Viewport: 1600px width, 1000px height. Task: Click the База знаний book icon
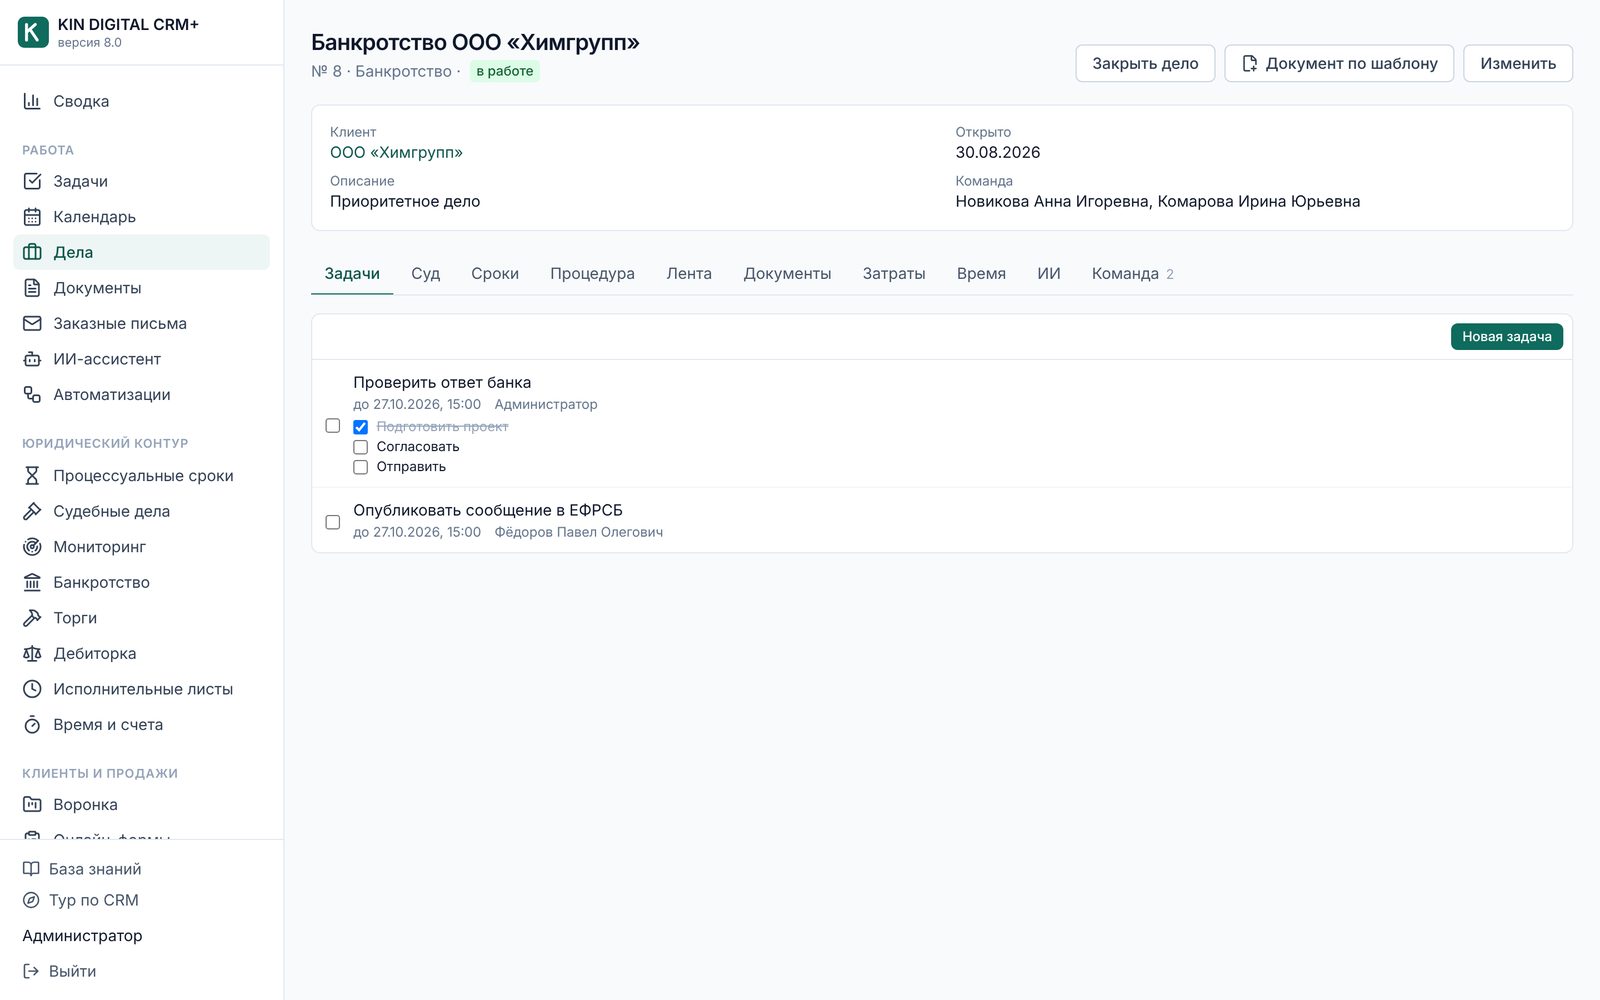(x=31, y=869)
